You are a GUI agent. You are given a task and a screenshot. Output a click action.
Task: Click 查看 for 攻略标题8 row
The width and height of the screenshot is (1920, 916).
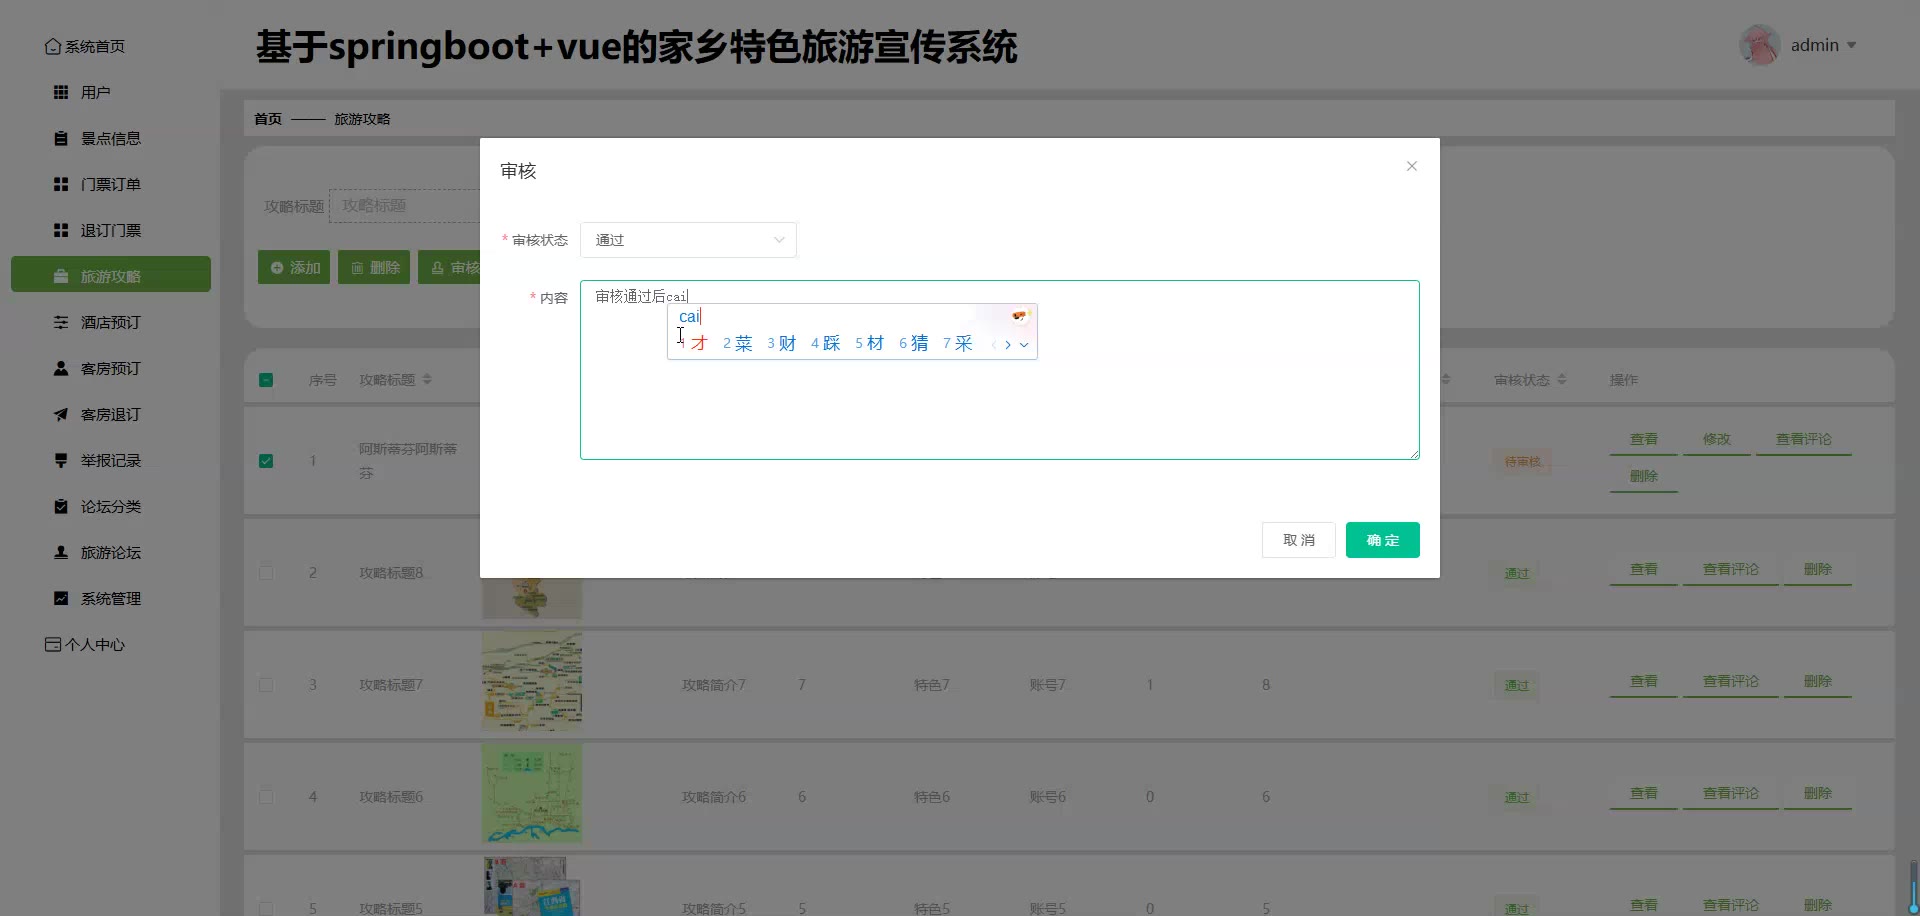tap(1644, 570)
